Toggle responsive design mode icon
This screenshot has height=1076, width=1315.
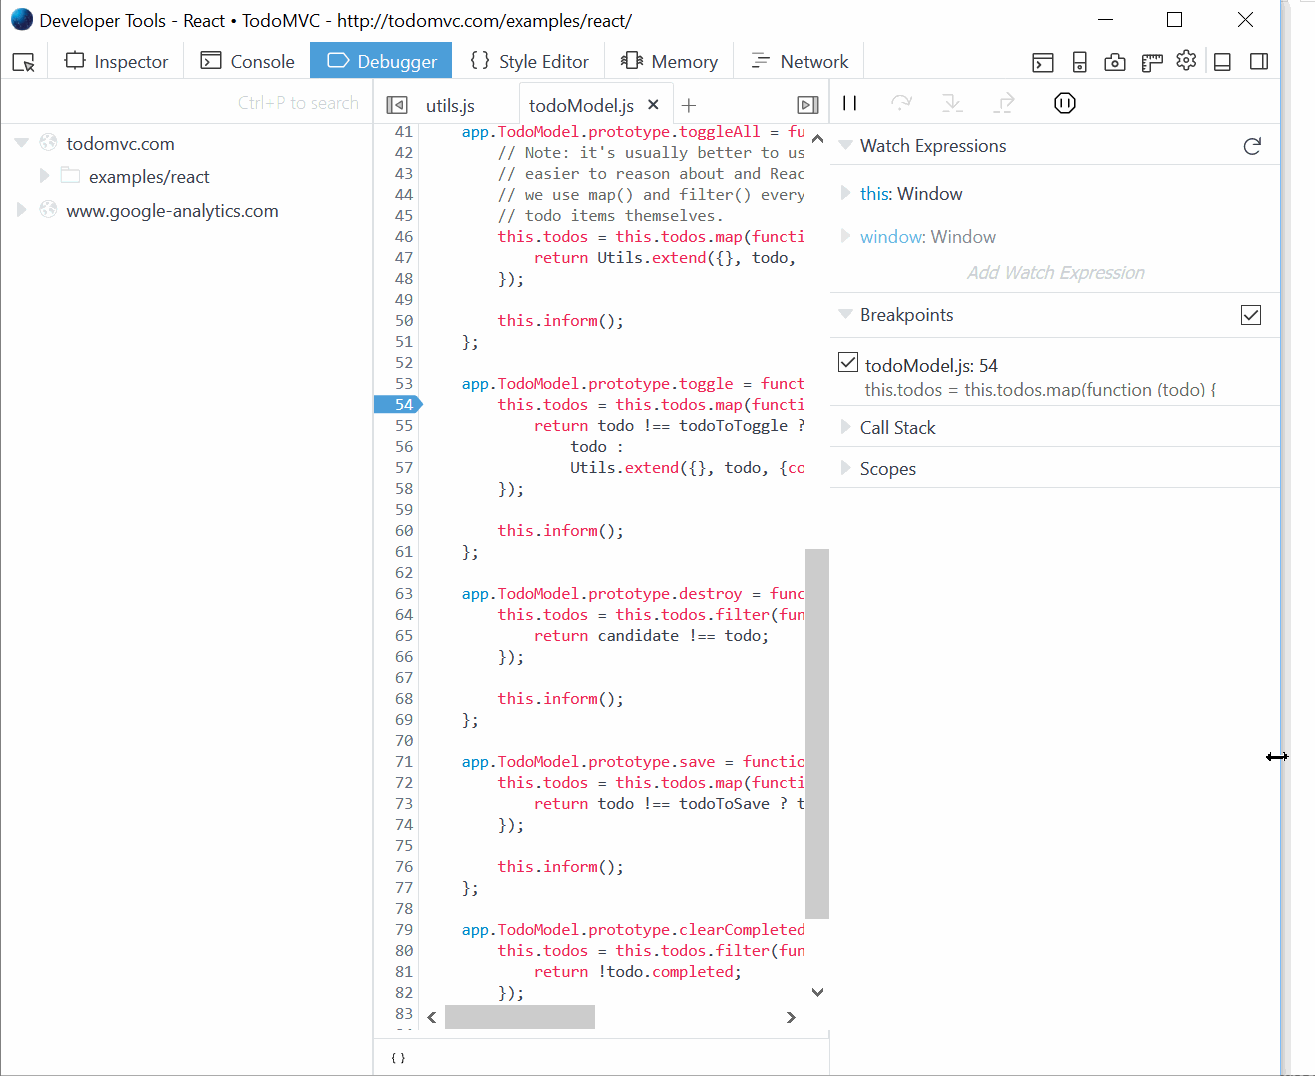tap(1079, 62)
